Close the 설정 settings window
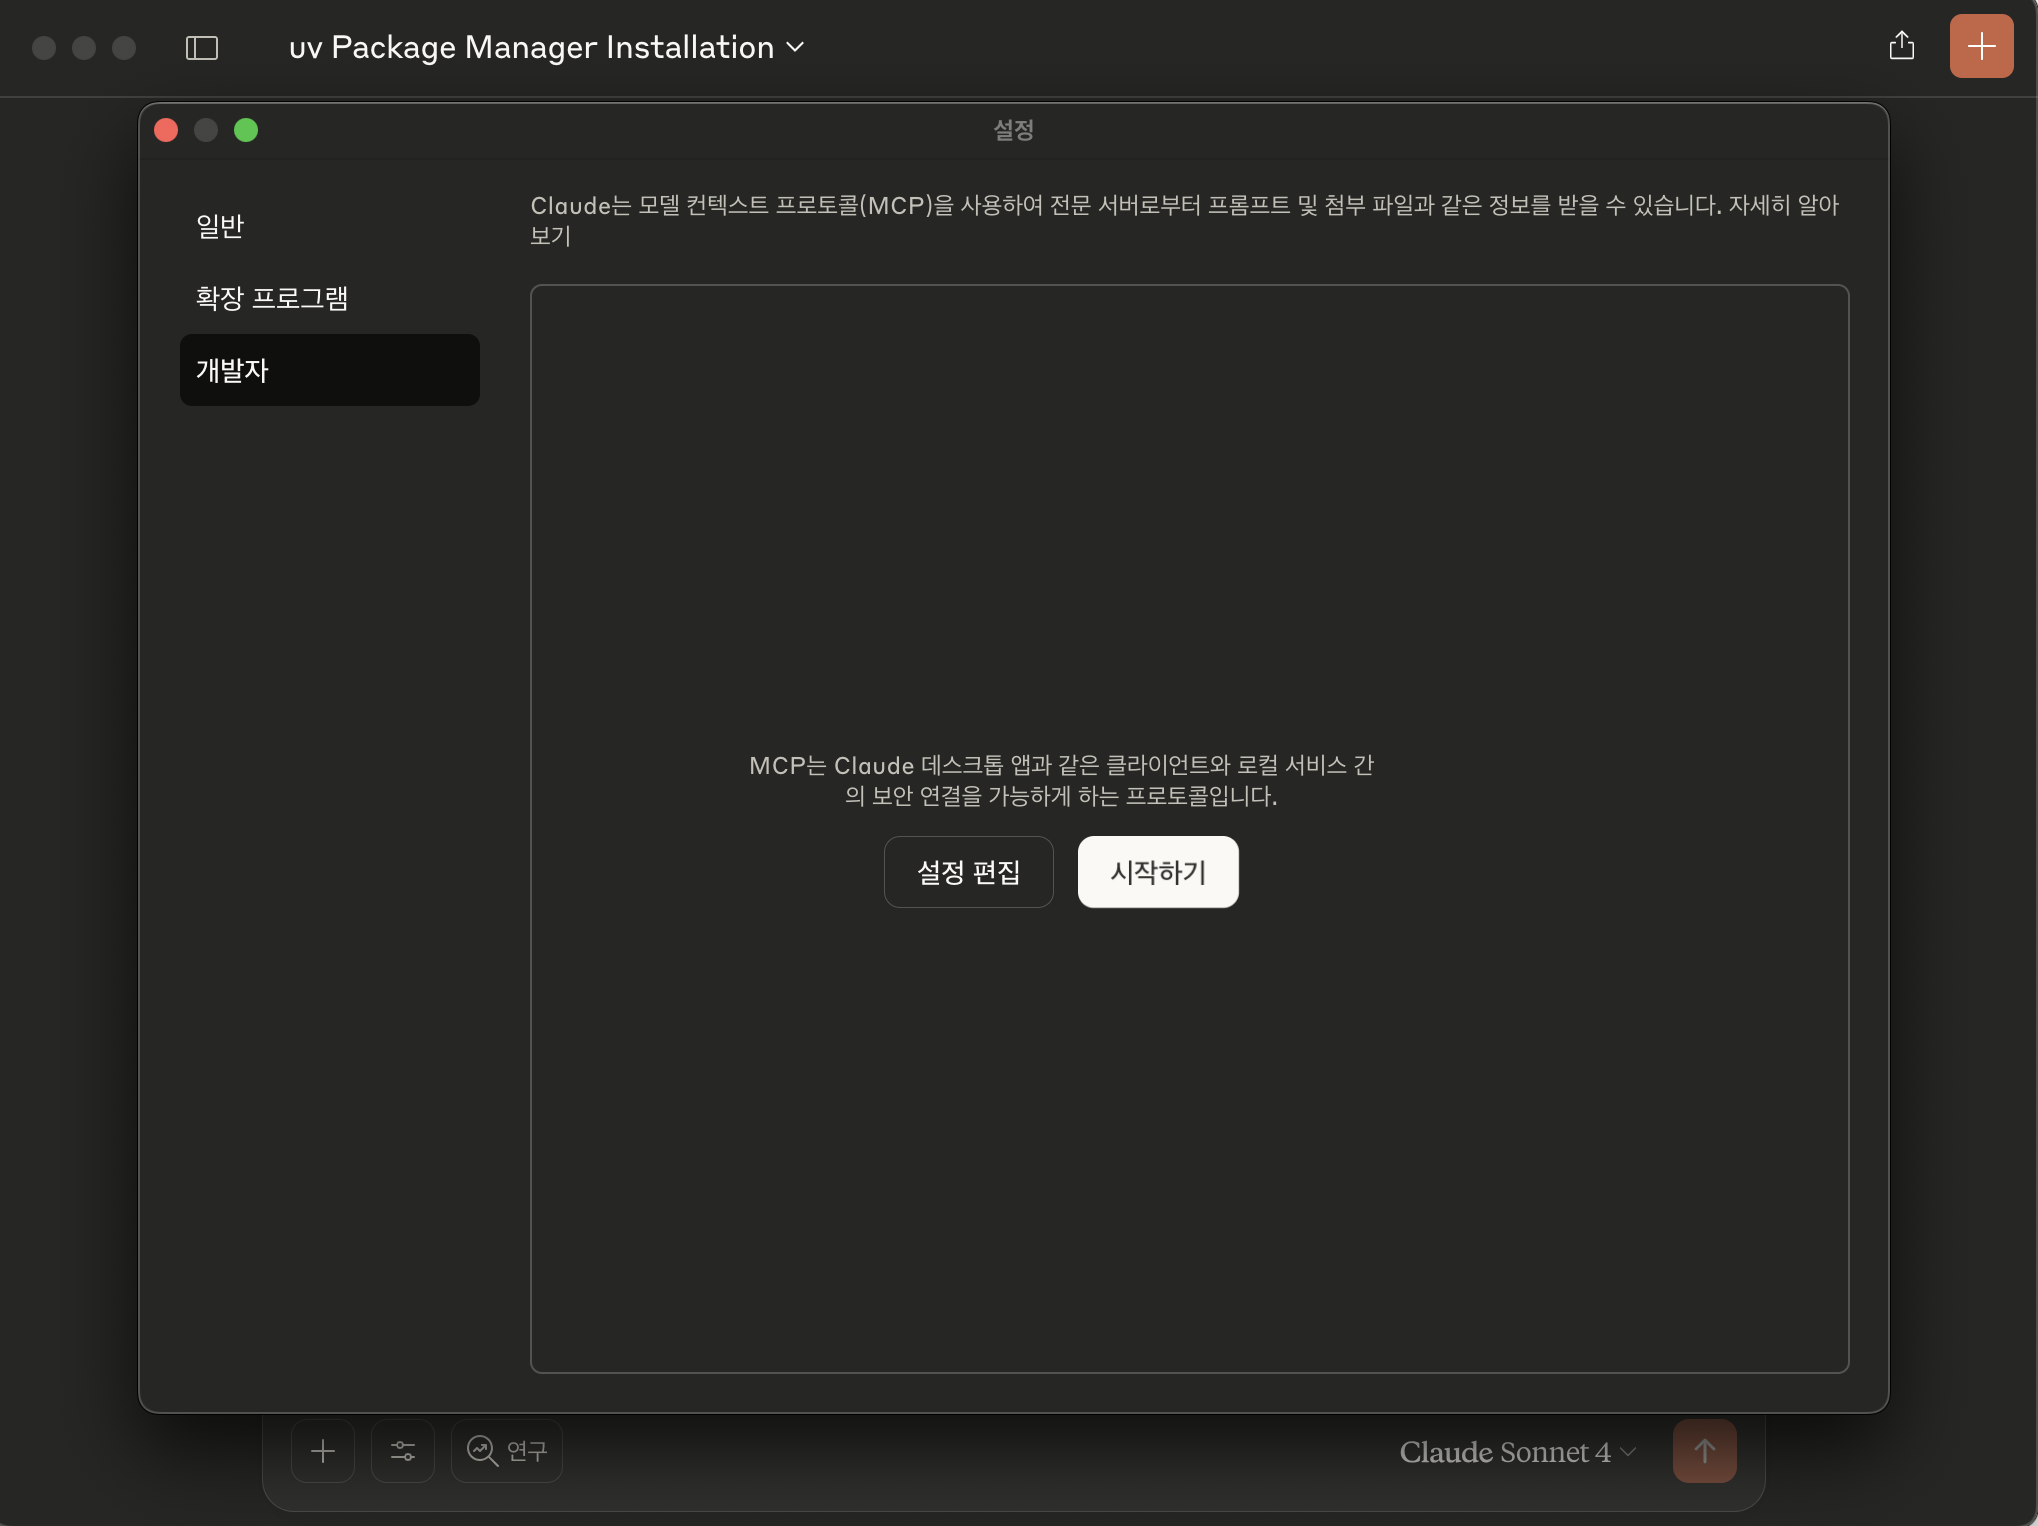Viewport: 2038px width, 1526px height. 167,130
